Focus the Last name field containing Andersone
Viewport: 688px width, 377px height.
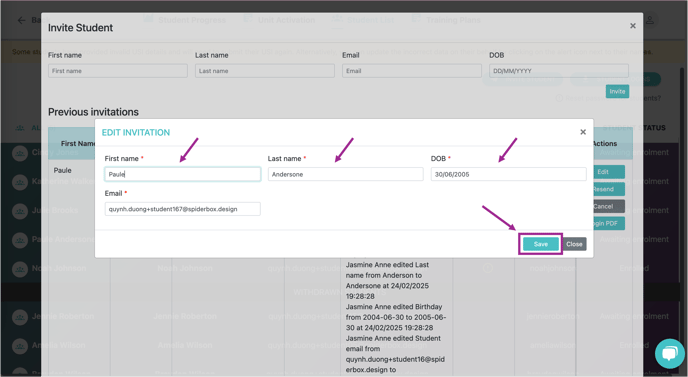(x=346, y=174)
